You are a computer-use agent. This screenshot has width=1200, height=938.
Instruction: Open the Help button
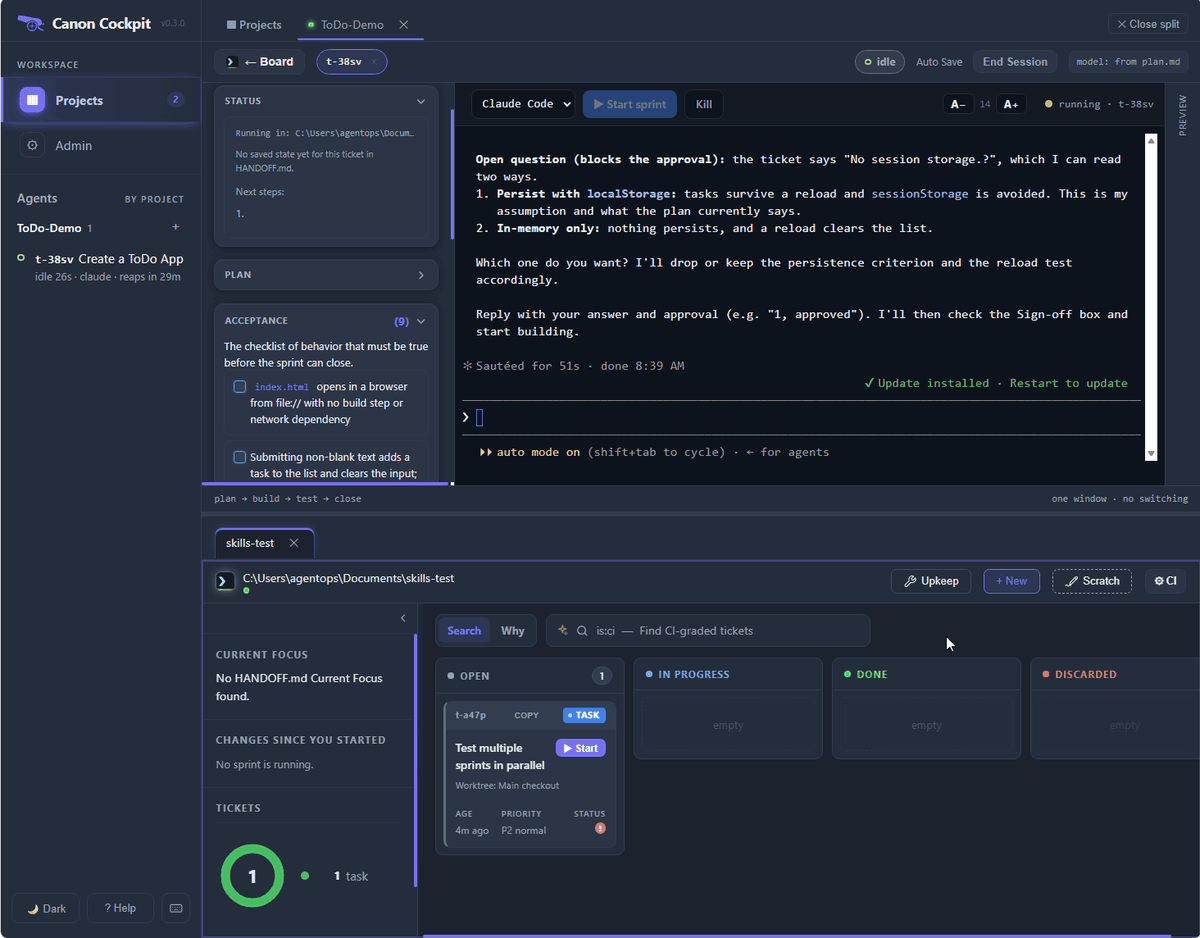pyautogui.click(x=120, y=908)
